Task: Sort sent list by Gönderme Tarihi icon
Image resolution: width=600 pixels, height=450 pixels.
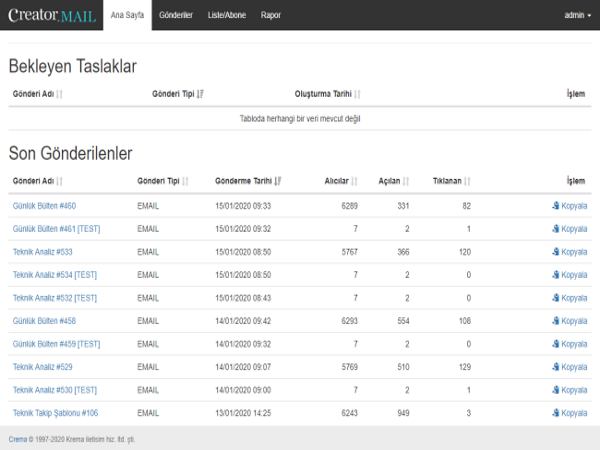Action: 278,181
